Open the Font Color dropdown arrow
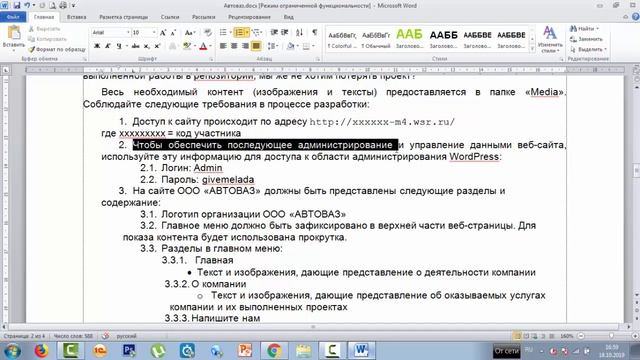Screen dimensions: 640x360 point(211,46)
